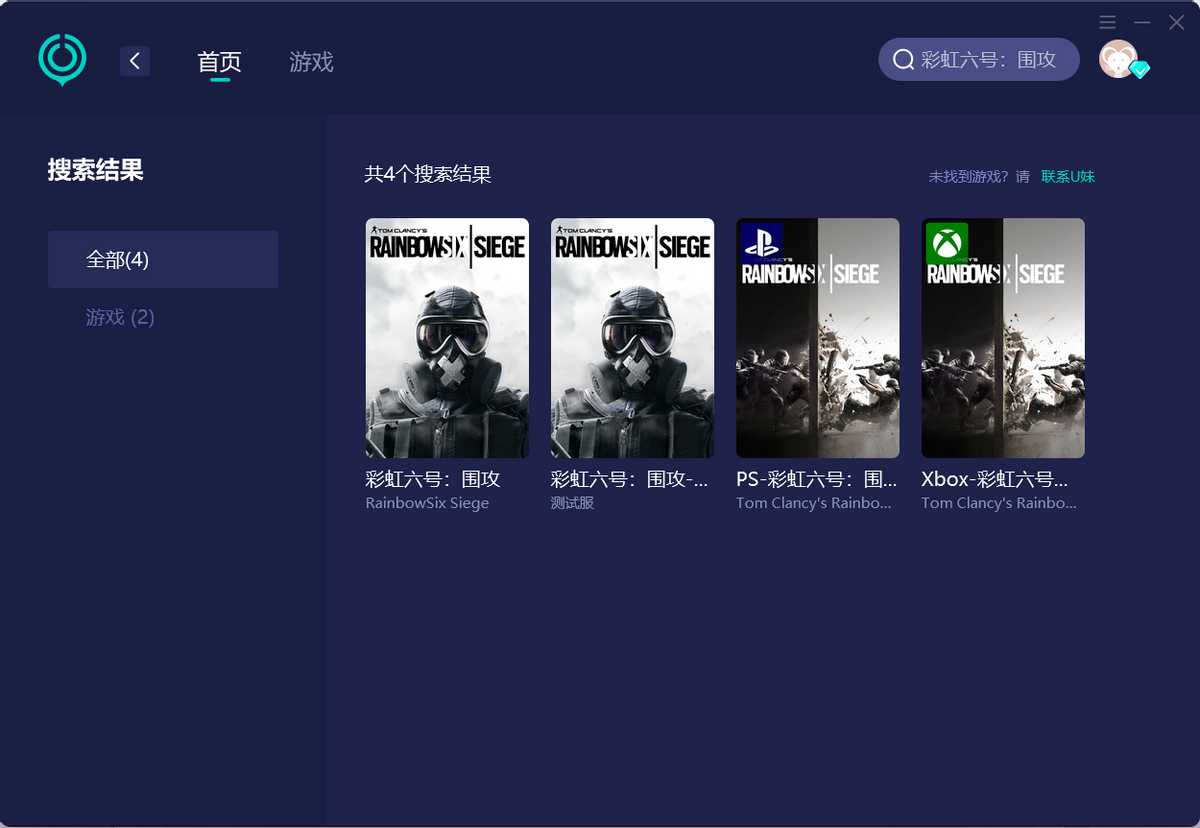This screenshot has width=1200, height=828.
Task: Switch to the 游戏 tab
Action: (311, 62)
